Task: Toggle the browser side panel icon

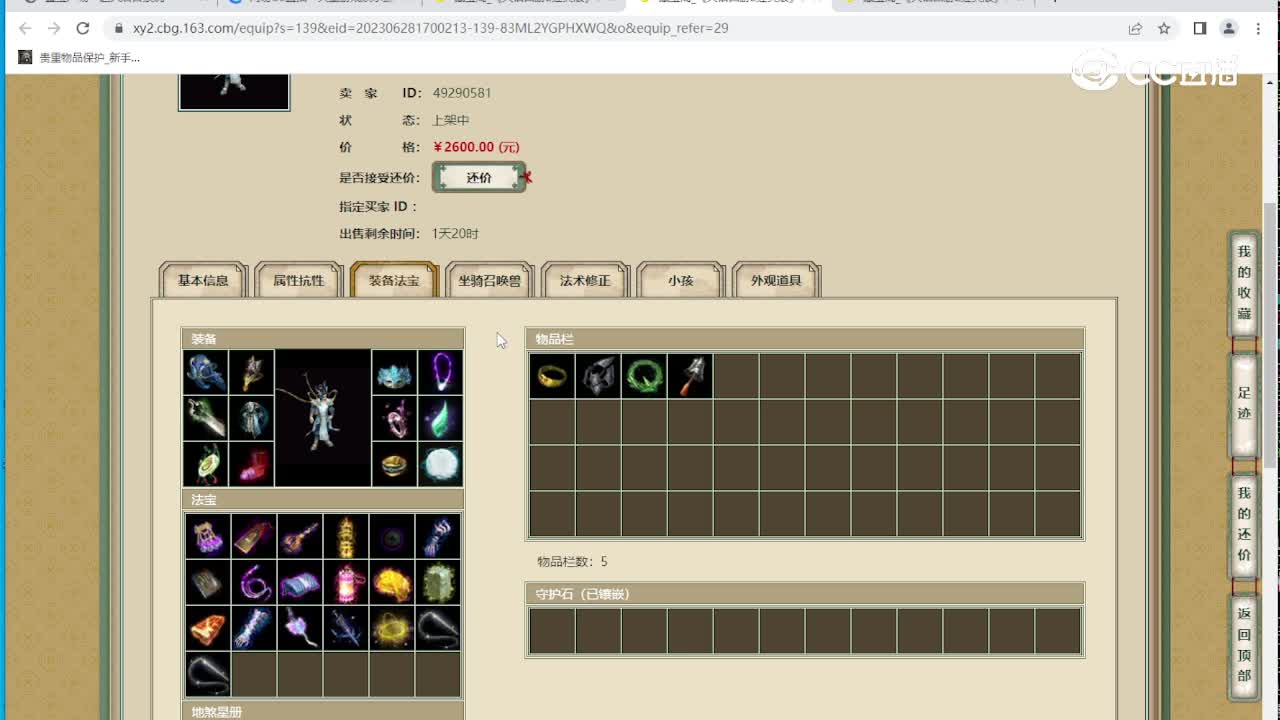Action: (1200, 28)
